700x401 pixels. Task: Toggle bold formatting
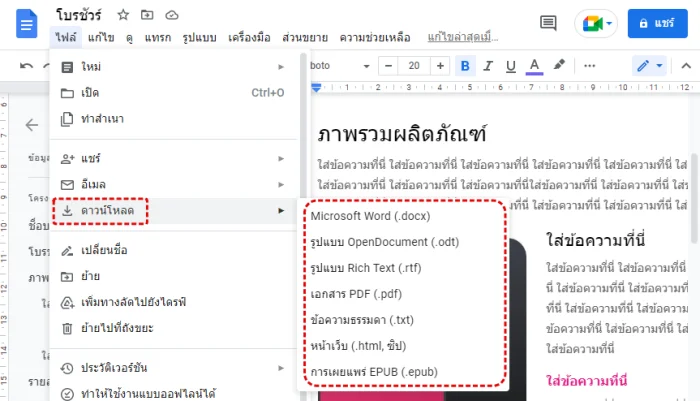point(465,66)
